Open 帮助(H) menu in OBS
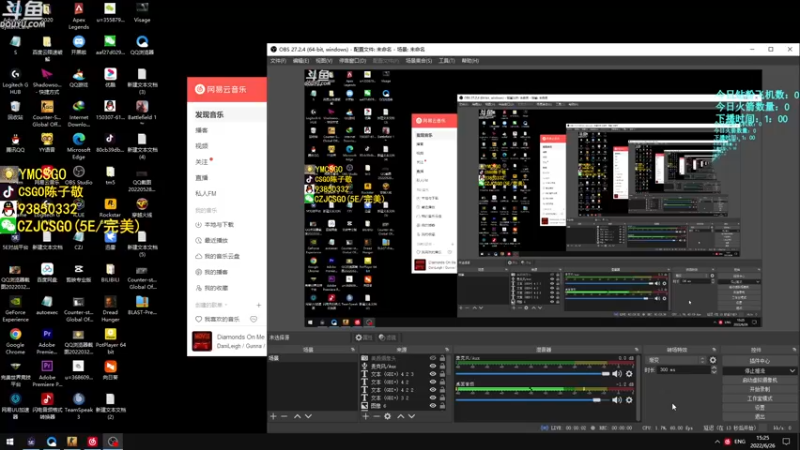Image resolution: width=800 pixels, height=450 pixels. pyautogui.click(x=470, y=61)
